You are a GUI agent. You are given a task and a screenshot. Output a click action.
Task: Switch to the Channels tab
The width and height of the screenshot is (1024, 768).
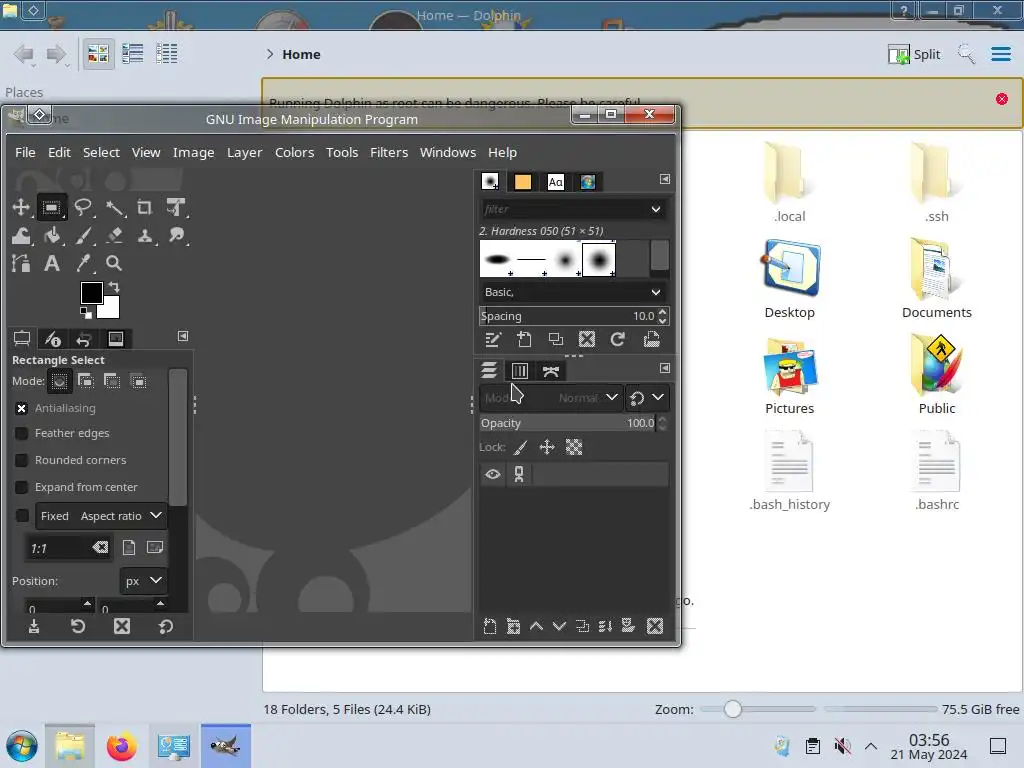[520, 371]
